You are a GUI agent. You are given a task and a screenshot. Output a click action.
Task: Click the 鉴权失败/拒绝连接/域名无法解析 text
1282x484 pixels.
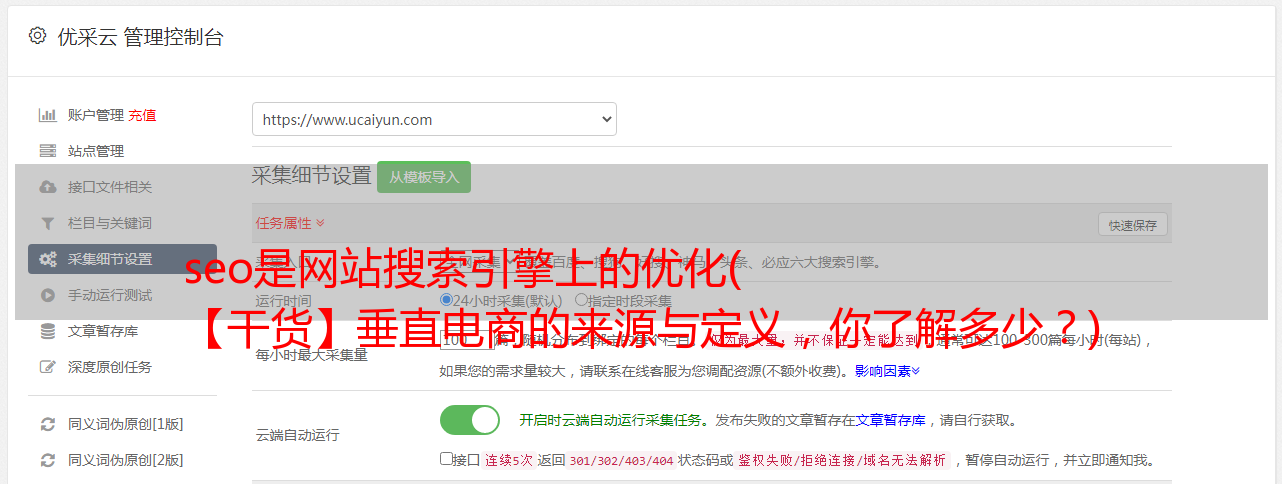[841, 461]
